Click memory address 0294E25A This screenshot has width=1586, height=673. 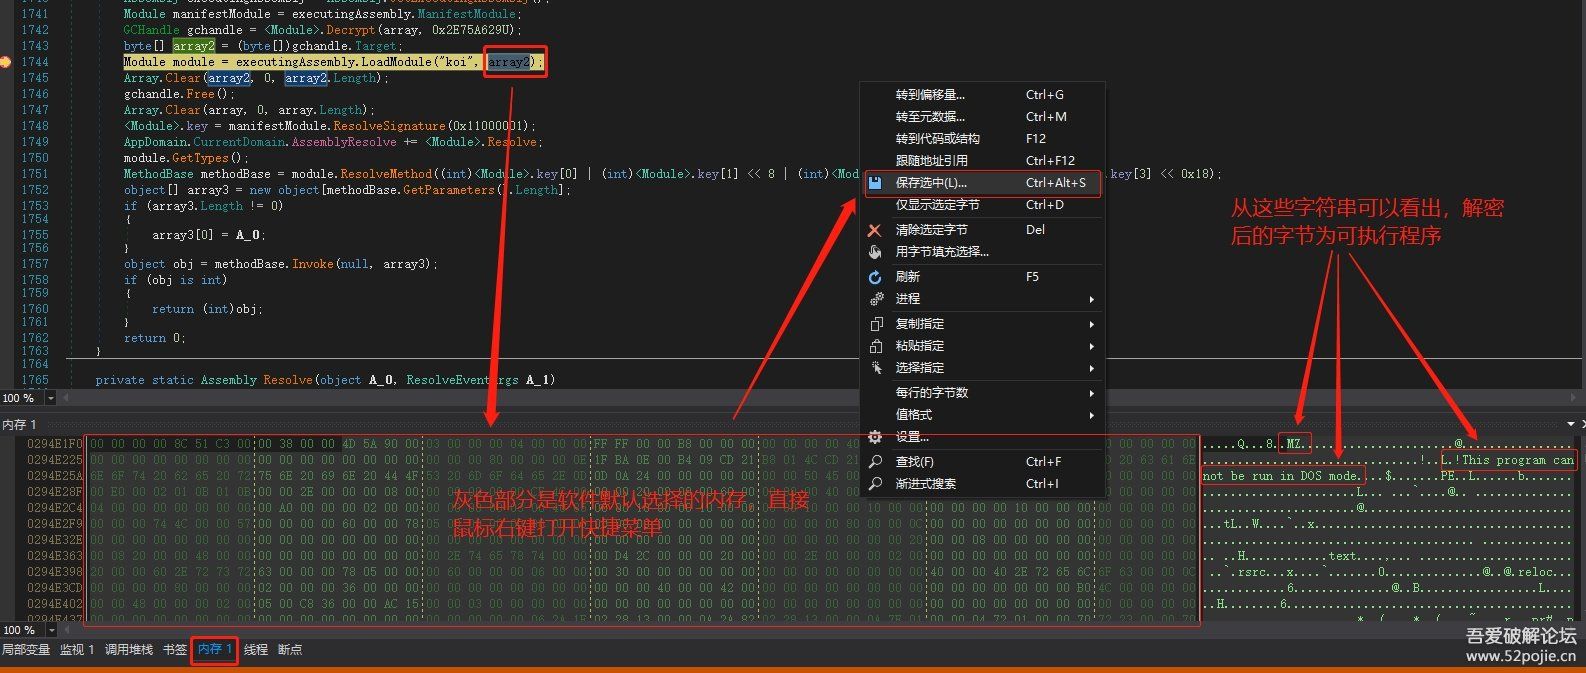point(55,475)
